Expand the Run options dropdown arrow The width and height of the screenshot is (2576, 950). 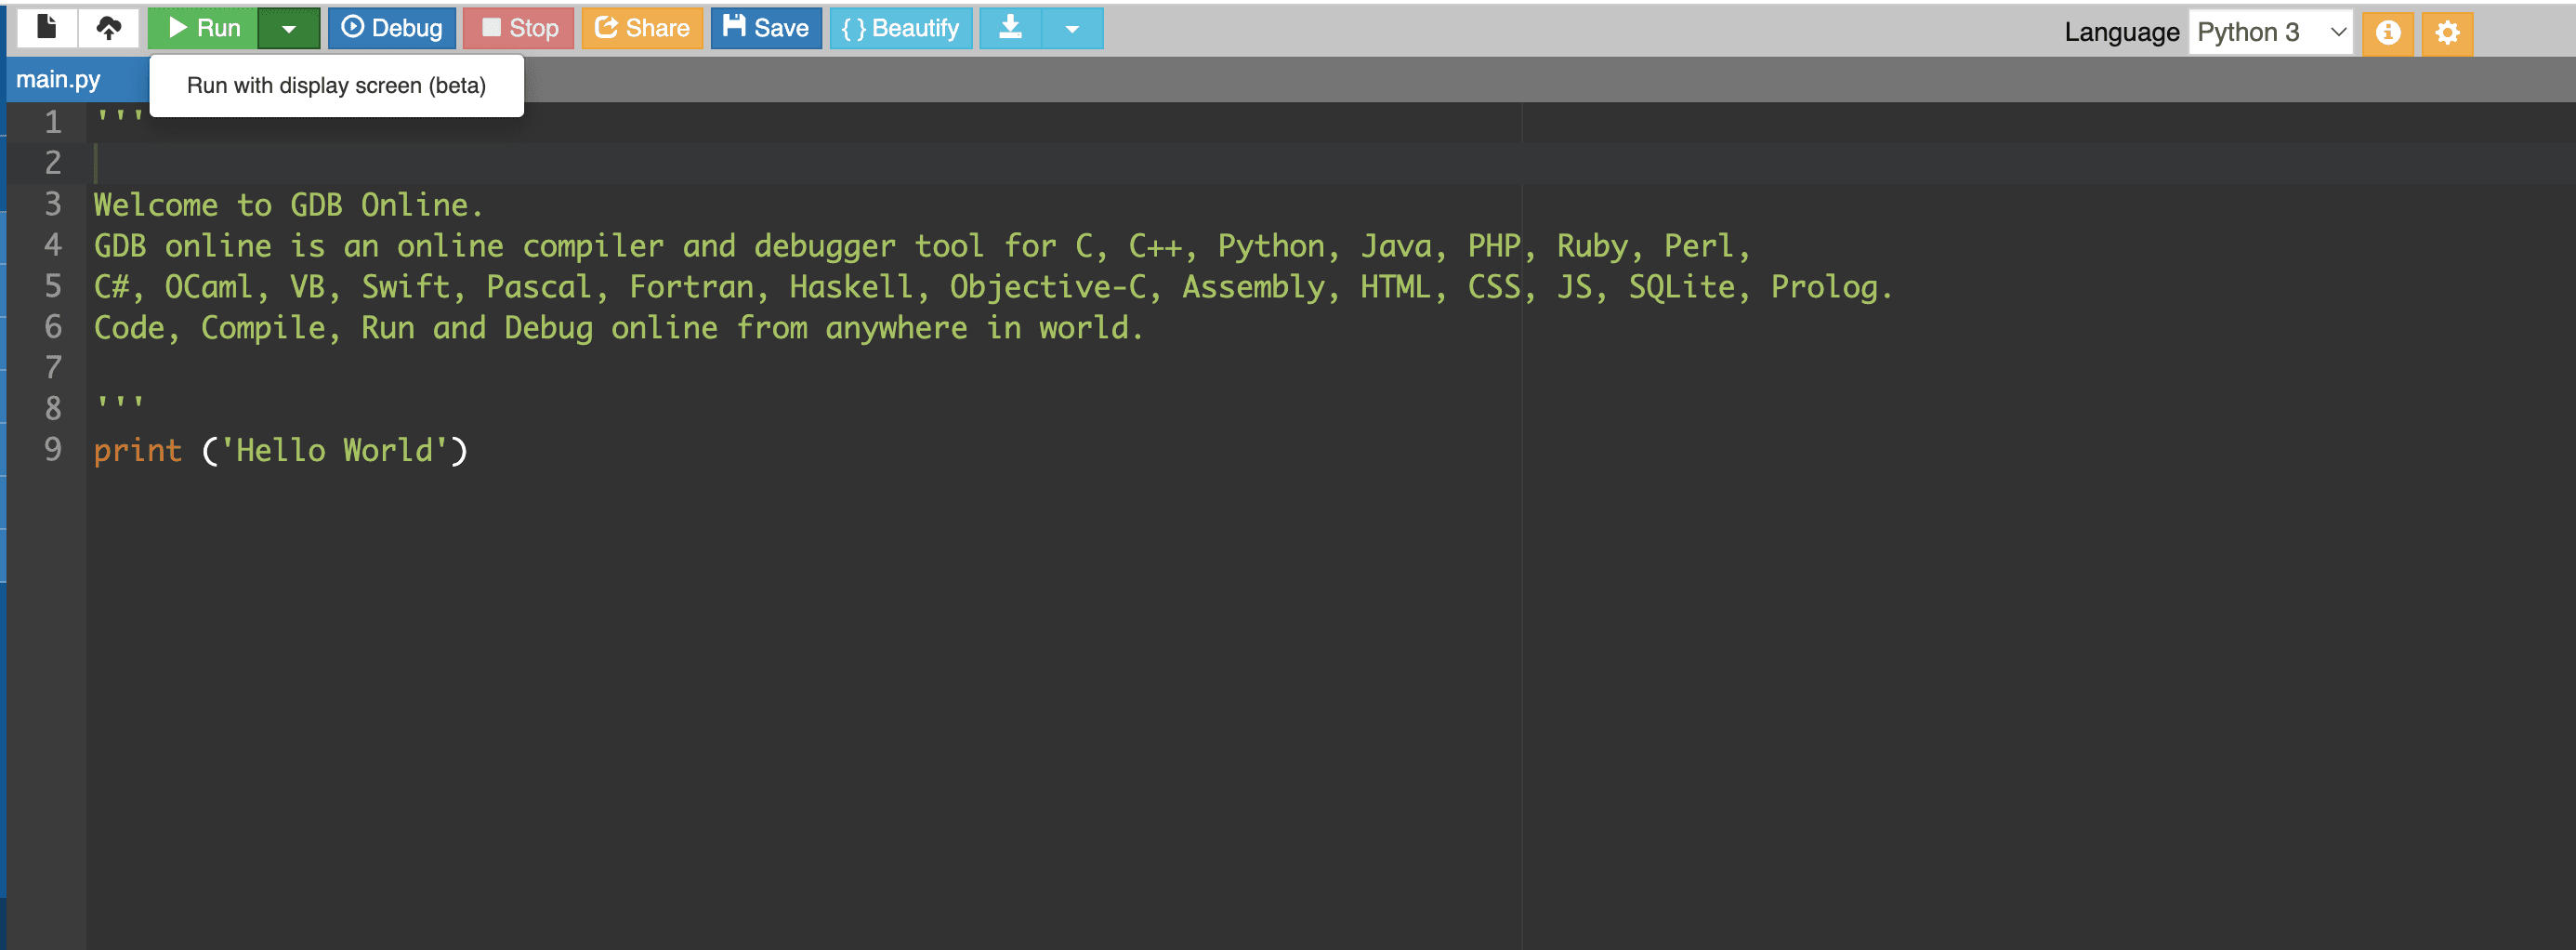click(290, 28)
